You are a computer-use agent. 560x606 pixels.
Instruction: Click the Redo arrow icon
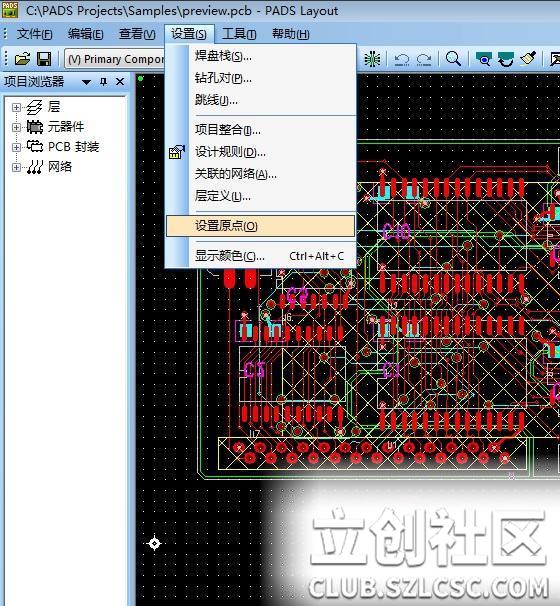[424, 59]
